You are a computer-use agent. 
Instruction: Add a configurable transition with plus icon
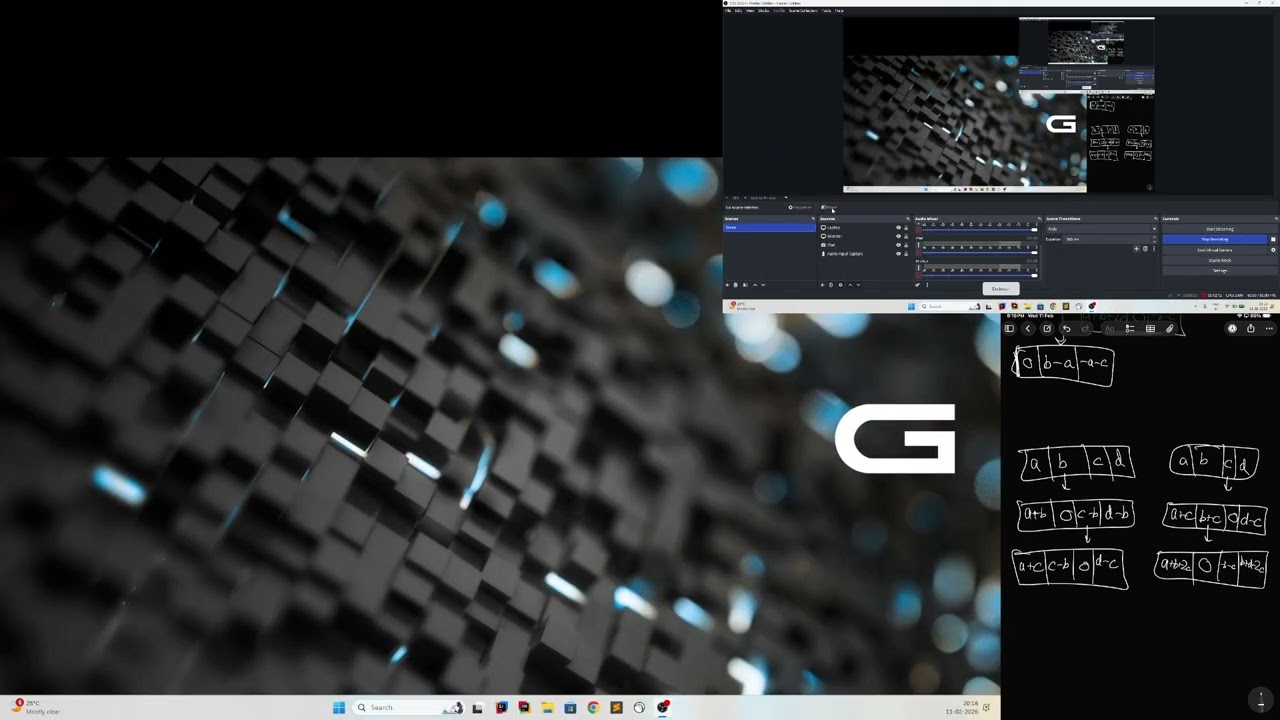(x=1136, y=249)
